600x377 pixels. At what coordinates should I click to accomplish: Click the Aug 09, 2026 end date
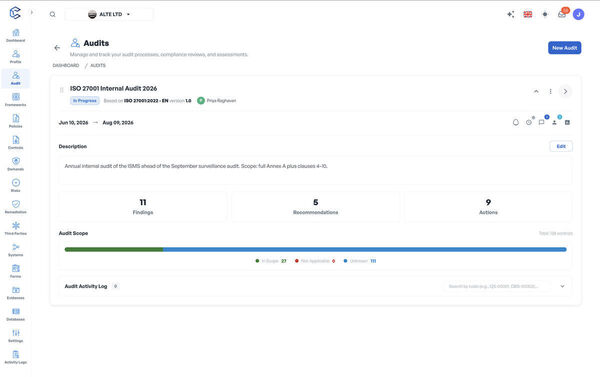tap(118, 123)
